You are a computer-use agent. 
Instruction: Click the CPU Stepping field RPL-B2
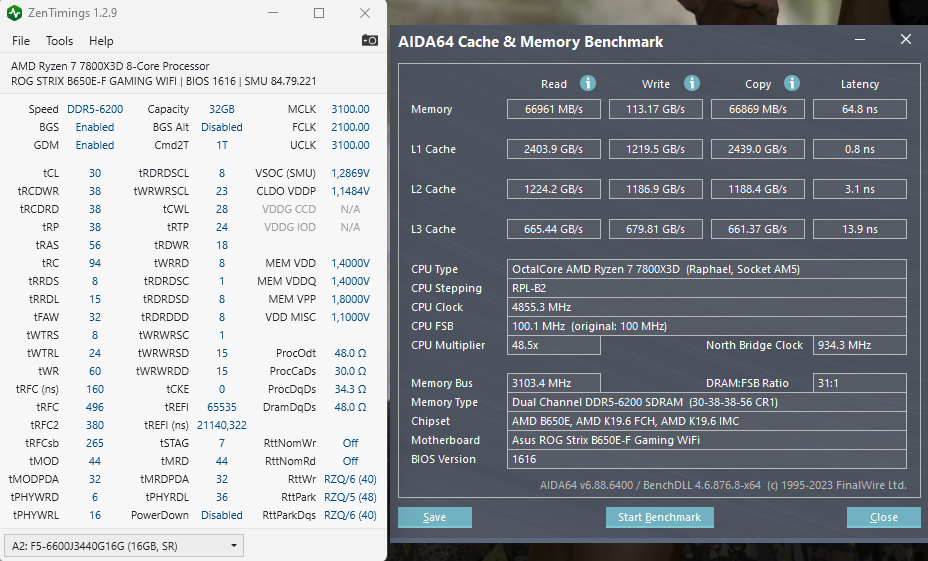[x=707, y=288]
